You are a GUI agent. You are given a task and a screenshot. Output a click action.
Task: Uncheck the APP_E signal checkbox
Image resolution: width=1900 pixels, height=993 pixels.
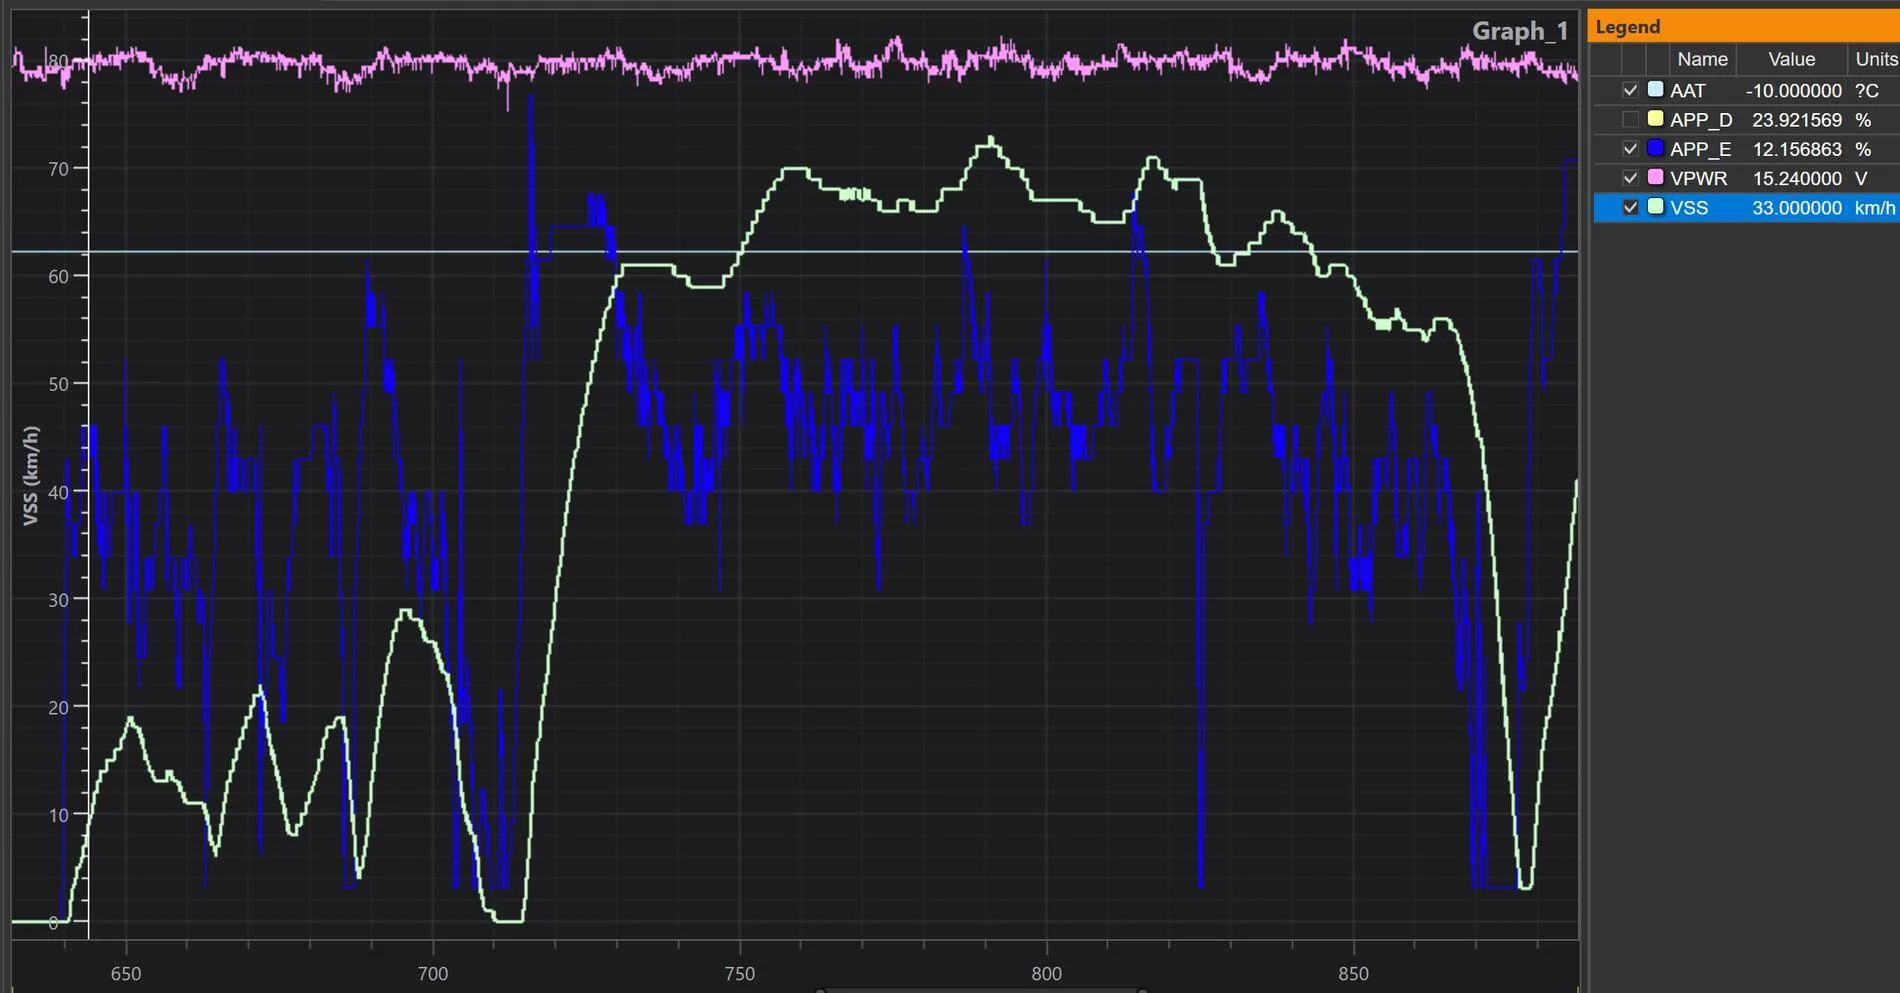point(1630,149)
